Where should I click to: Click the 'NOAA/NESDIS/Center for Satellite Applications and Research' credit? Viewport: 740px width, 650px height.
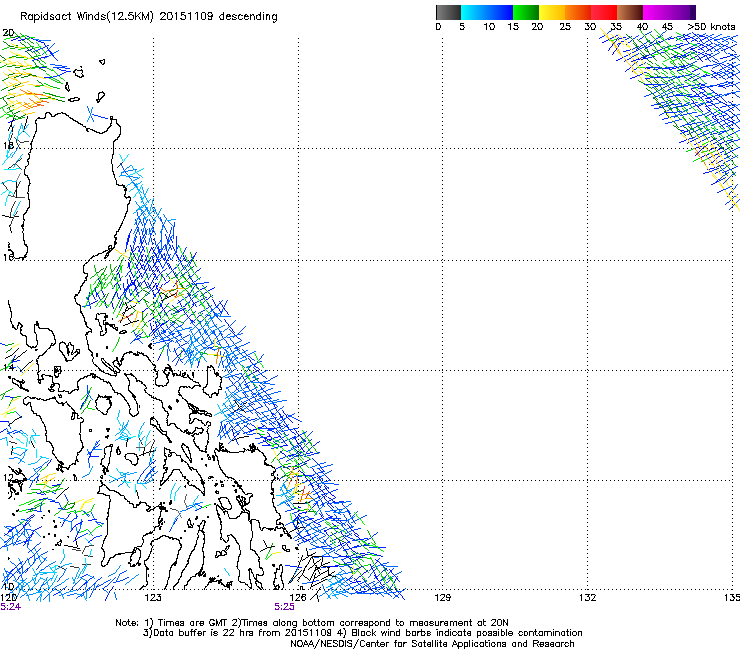pyautogui.click(x=432, y=644)
